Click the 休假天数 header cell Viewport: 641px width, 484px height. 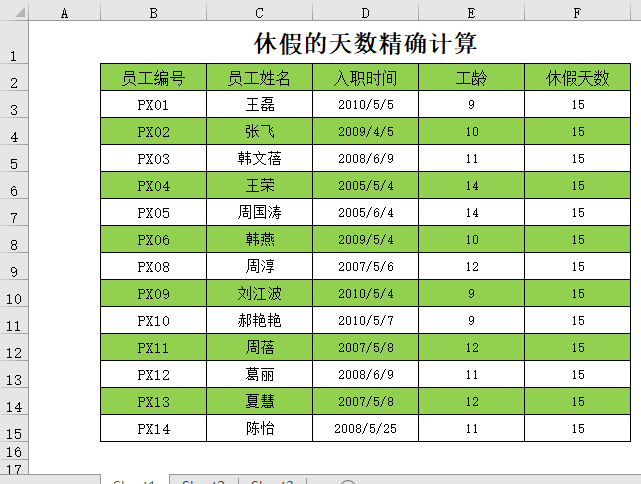(x=577, y=78)
